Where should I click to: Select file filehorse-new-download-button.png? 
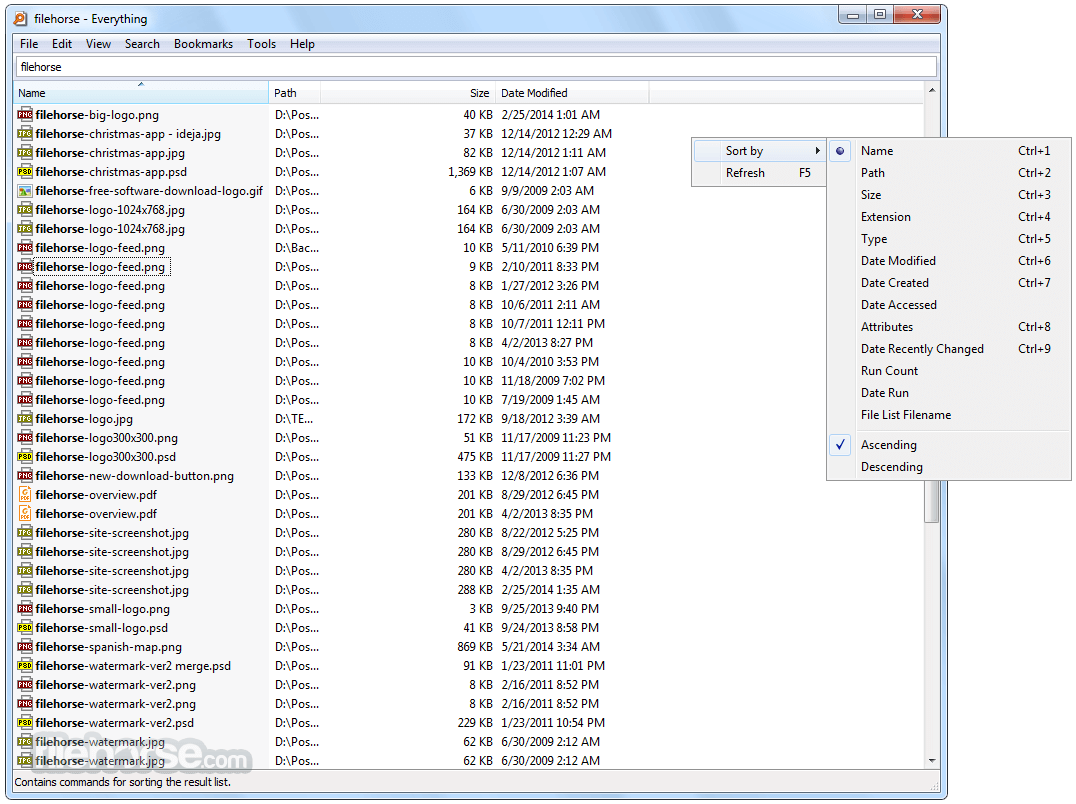134,475
